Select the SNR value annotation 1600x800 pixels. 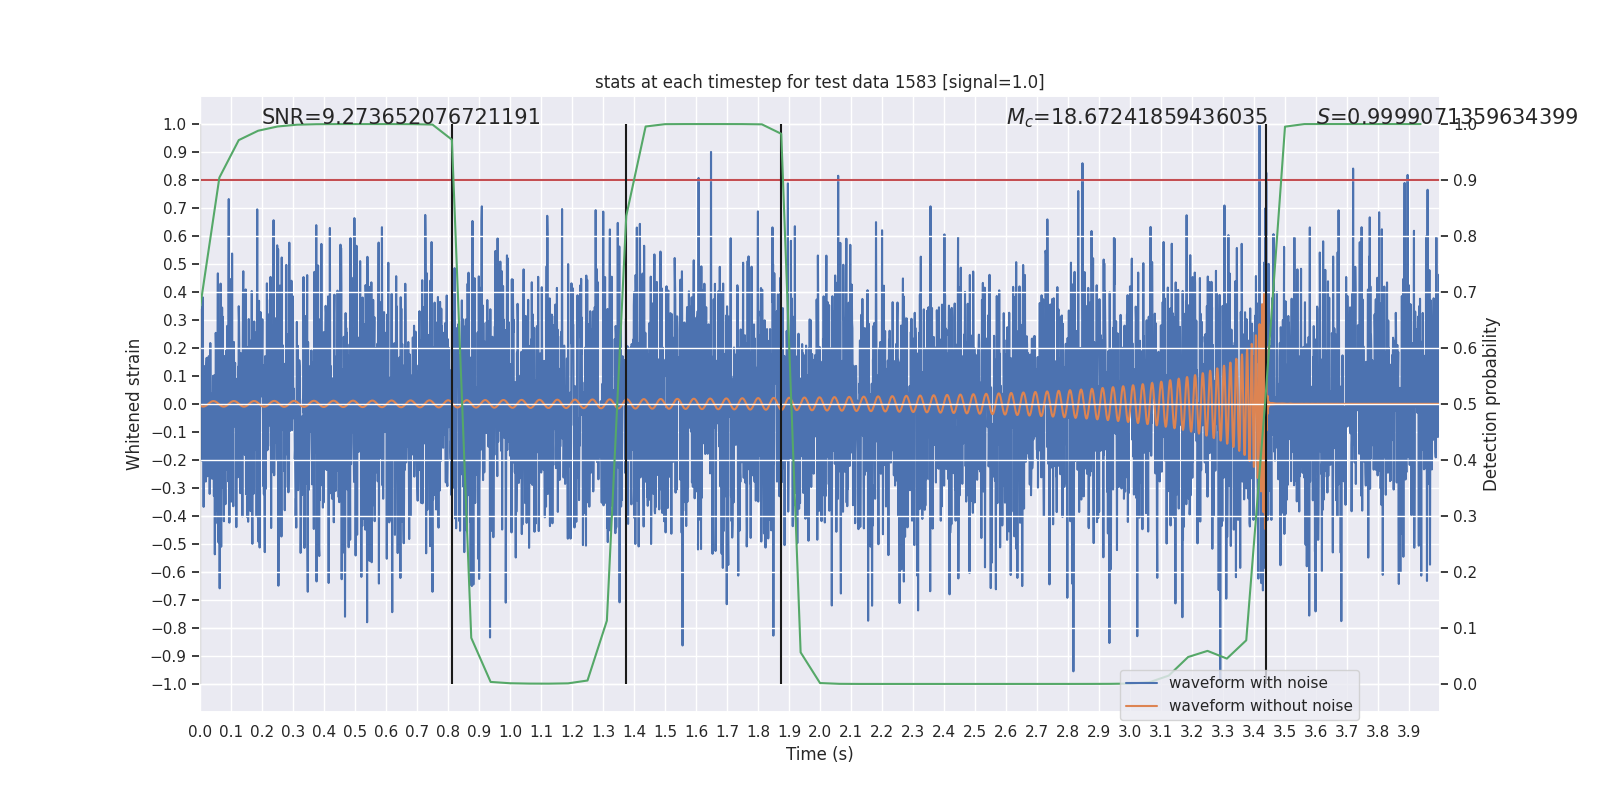click(401, 117)
